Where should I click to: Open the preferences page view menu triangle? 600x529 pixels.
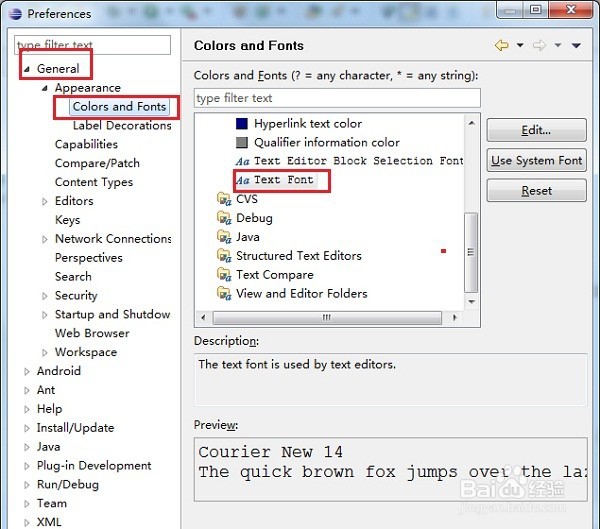(576, 45)
